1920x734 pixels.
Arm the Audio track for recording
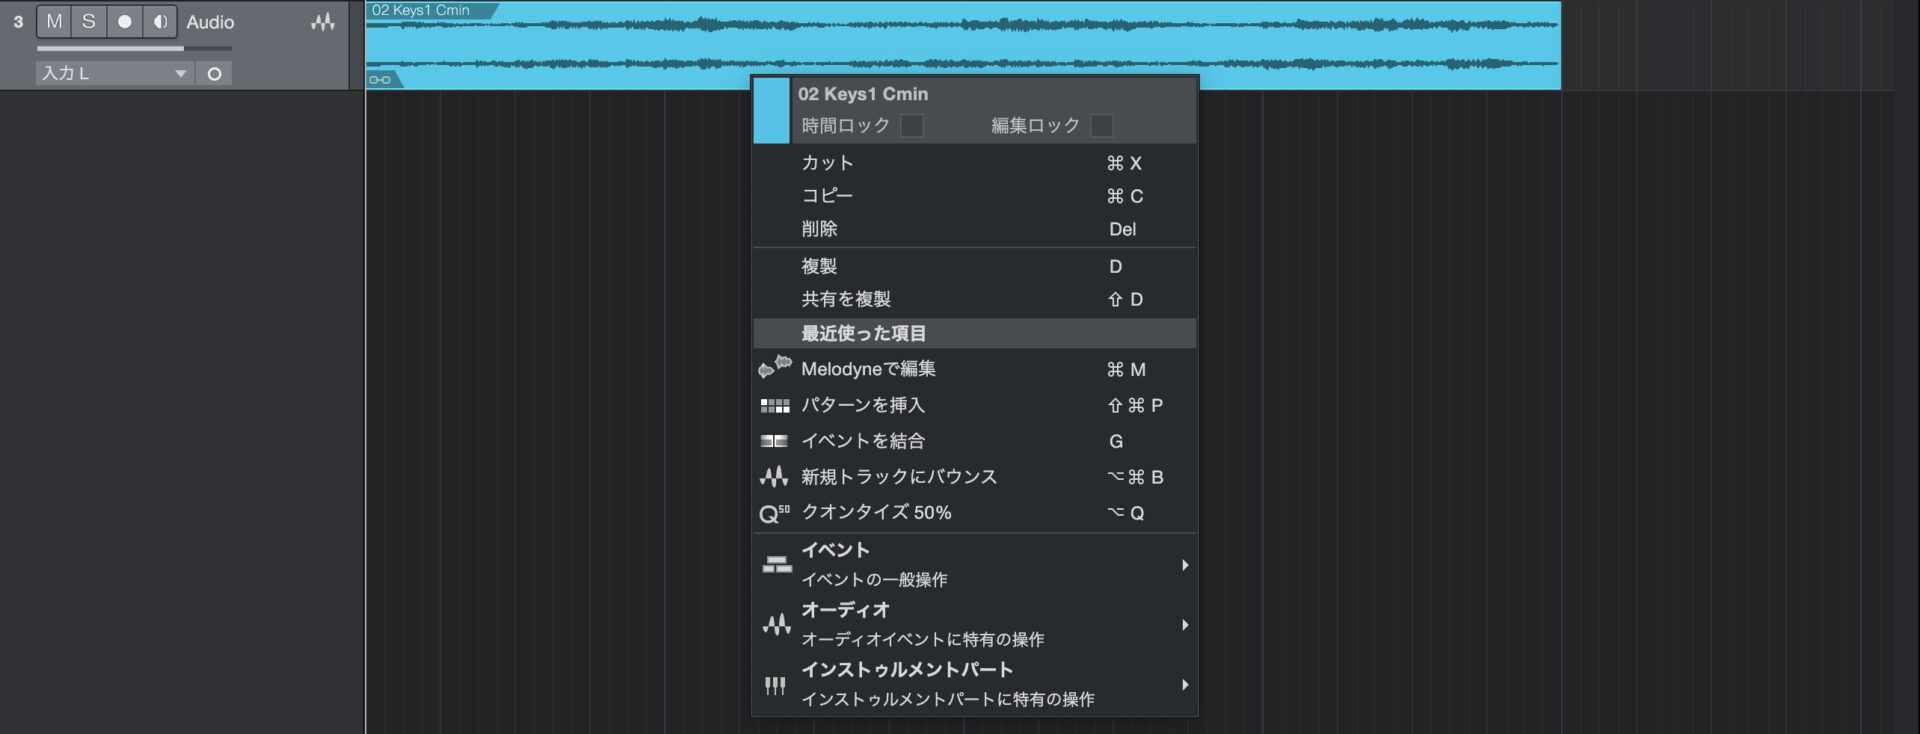coord(124,22)
